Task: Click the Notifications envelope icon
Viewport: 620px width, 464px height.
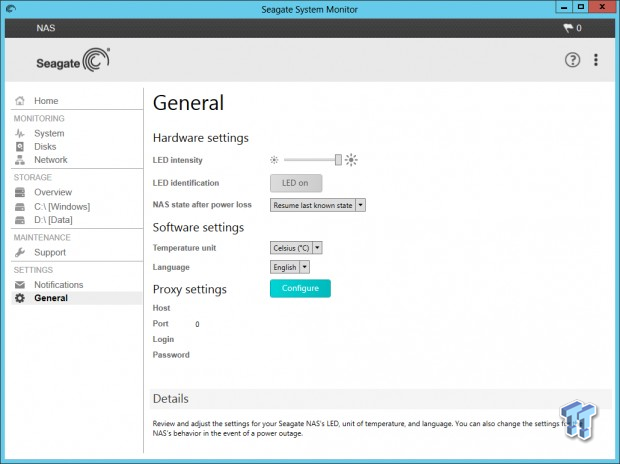Action: click(x=20, y=285)
